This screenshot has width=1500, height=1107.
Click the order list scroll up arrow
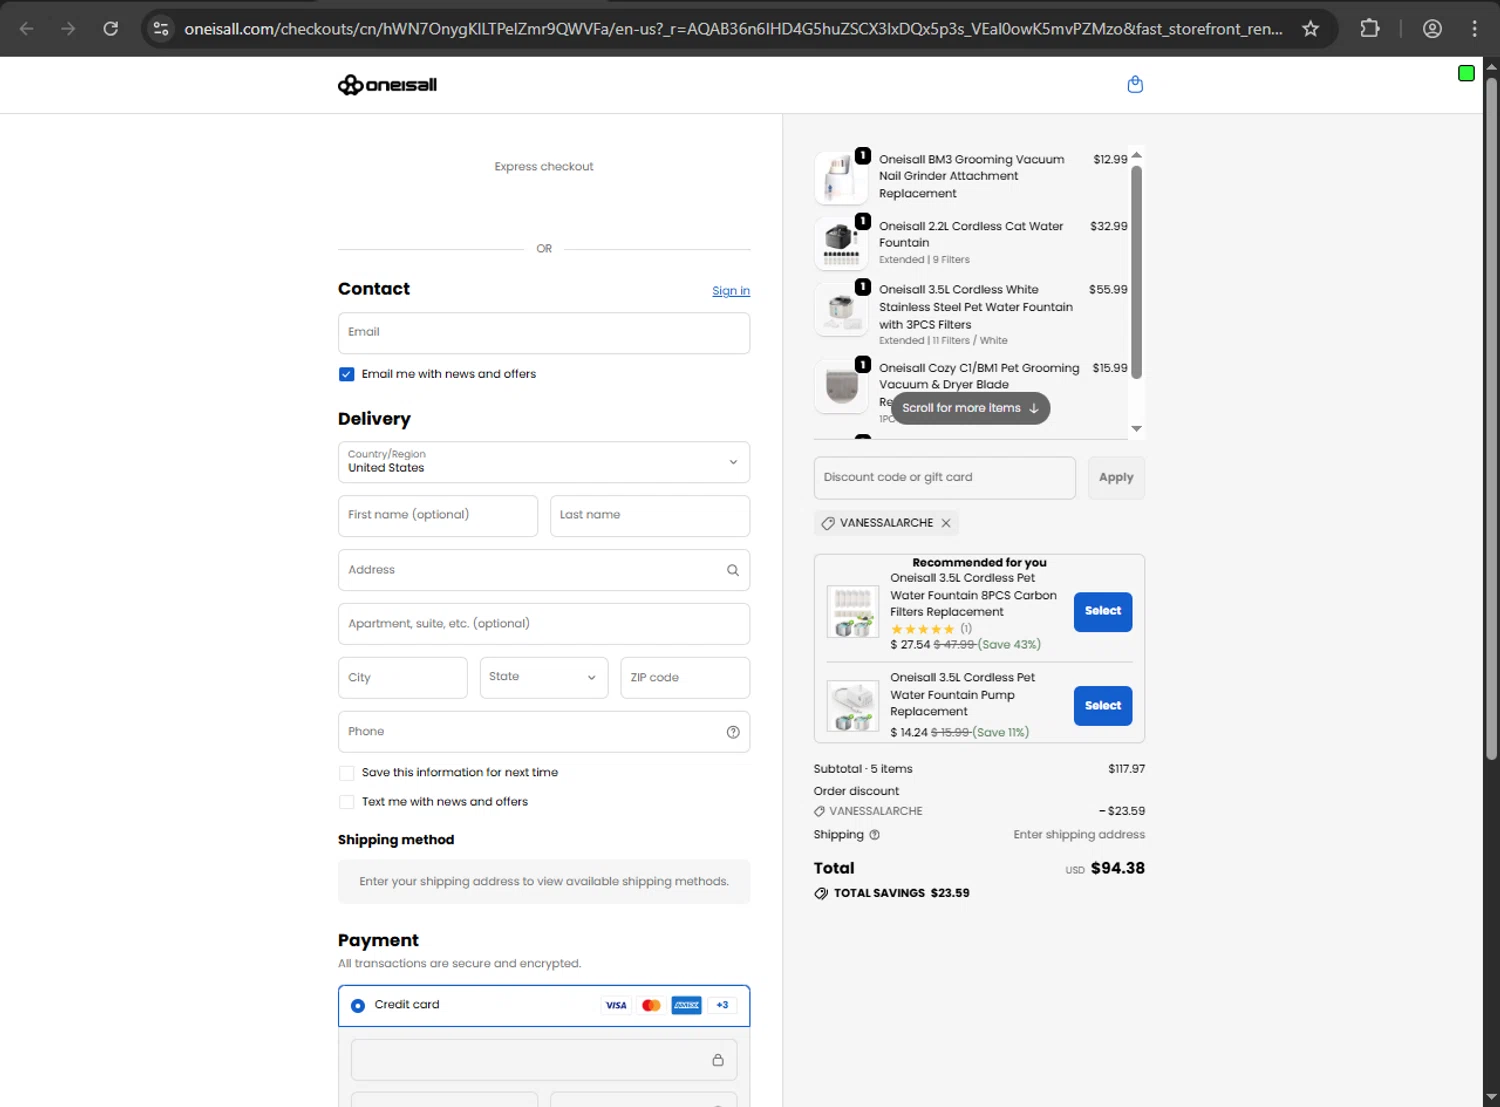click(1136, 156)
